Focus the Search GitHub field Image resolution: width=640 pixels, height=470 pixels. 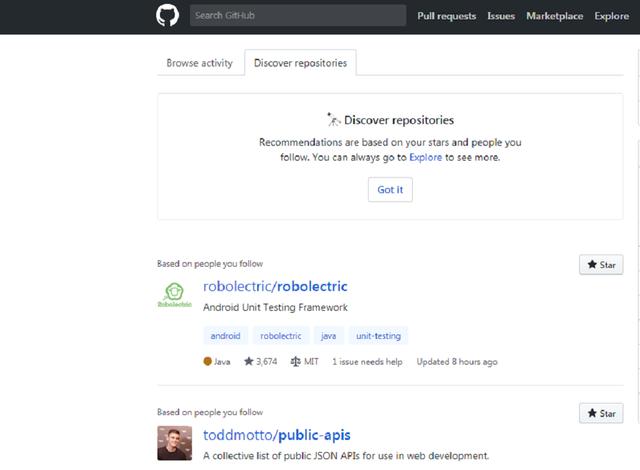point(297,16)
